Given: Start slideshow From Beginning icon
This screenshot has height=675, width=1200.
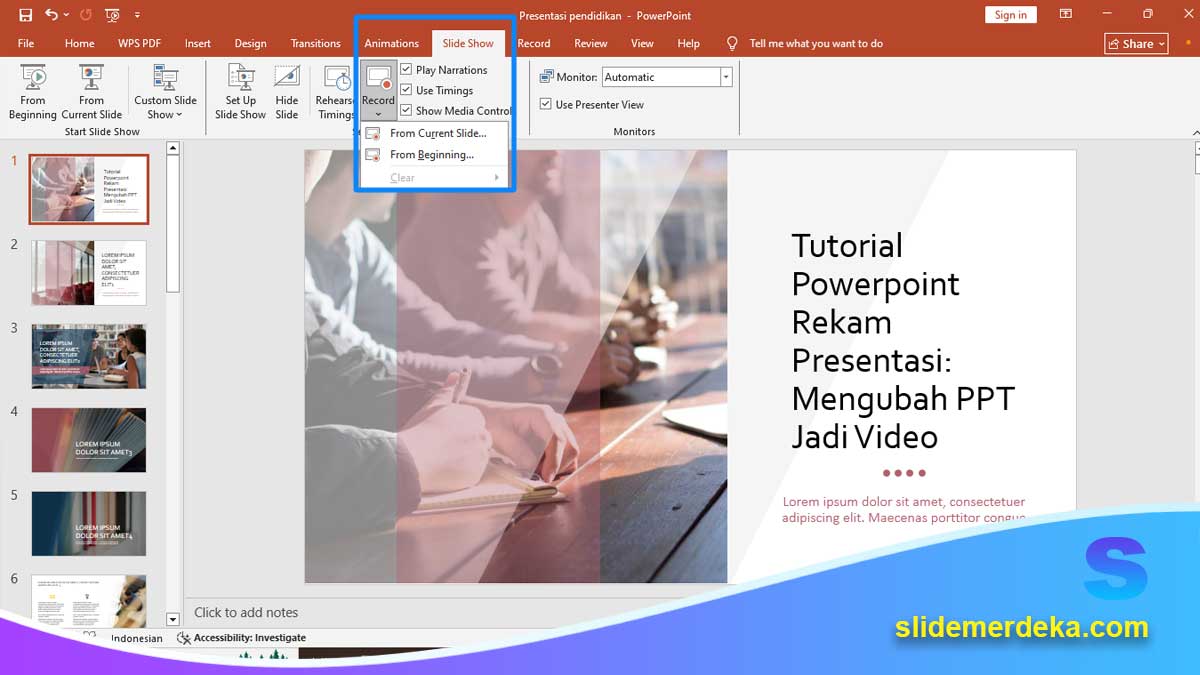Looking at the screenshot, I should click(33, 78).
